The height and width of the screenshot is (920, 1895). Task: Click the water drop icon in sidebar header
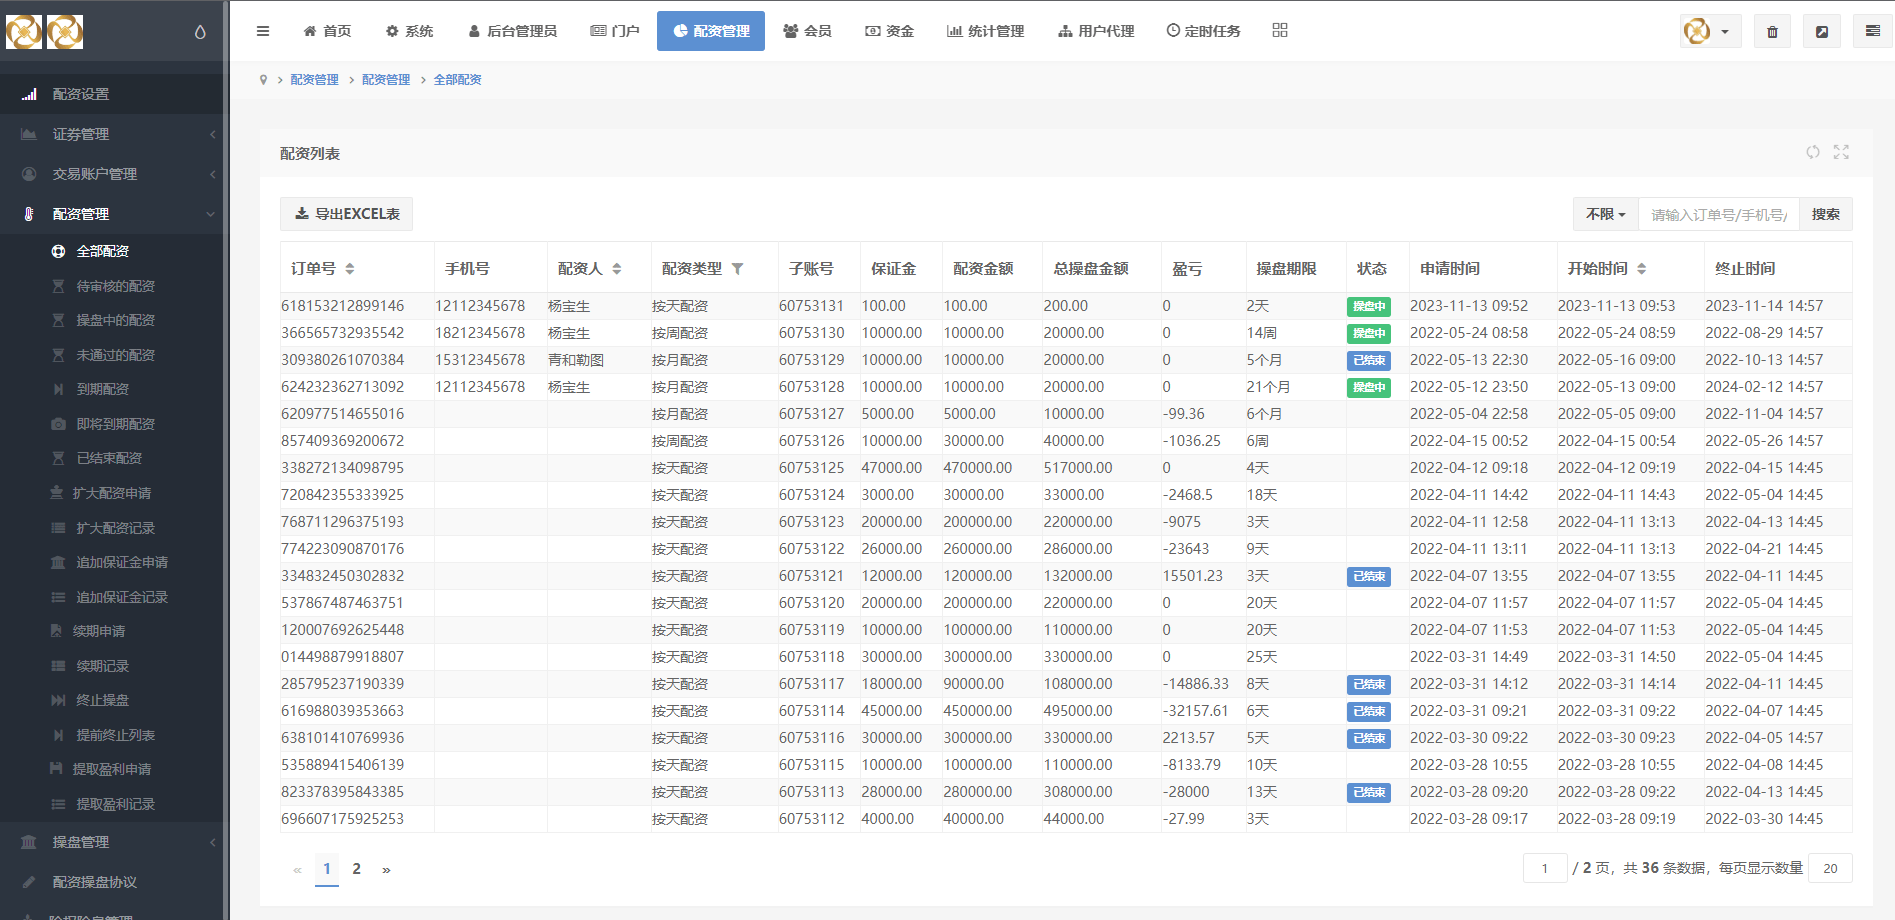[200, 32]
